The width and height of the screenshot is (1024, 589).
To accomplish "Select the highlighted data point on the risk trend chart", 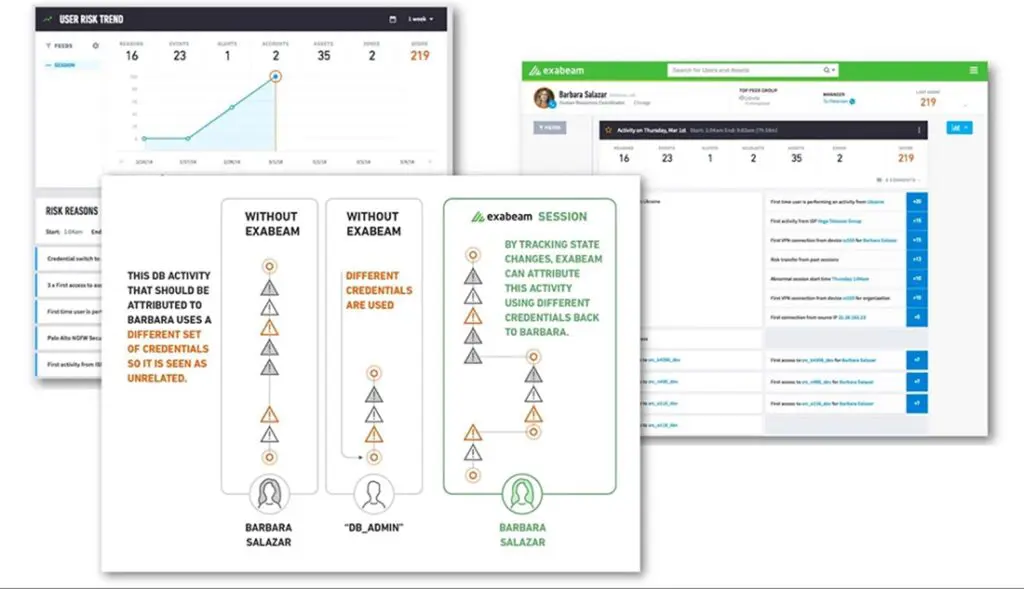I will 276,75.
